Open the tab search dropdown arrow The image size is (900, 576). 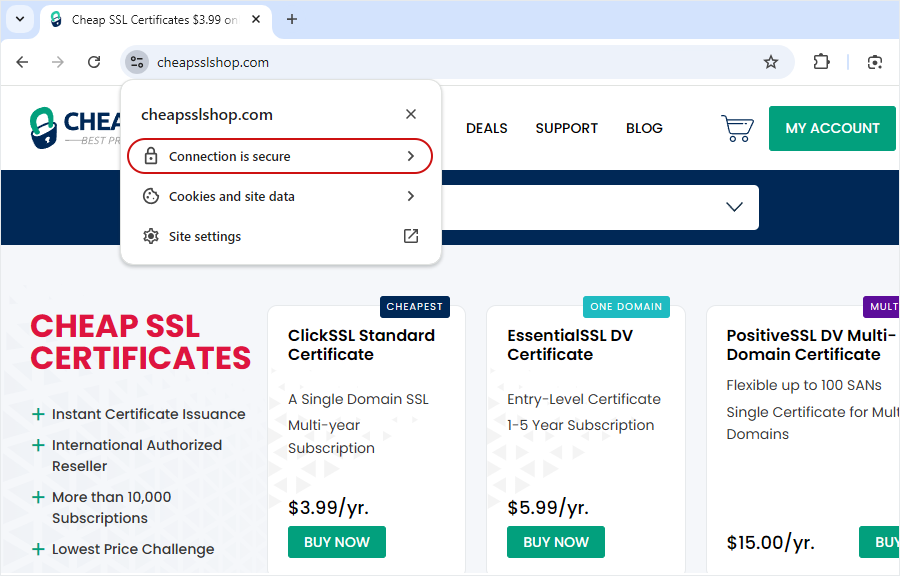(20, 19)
